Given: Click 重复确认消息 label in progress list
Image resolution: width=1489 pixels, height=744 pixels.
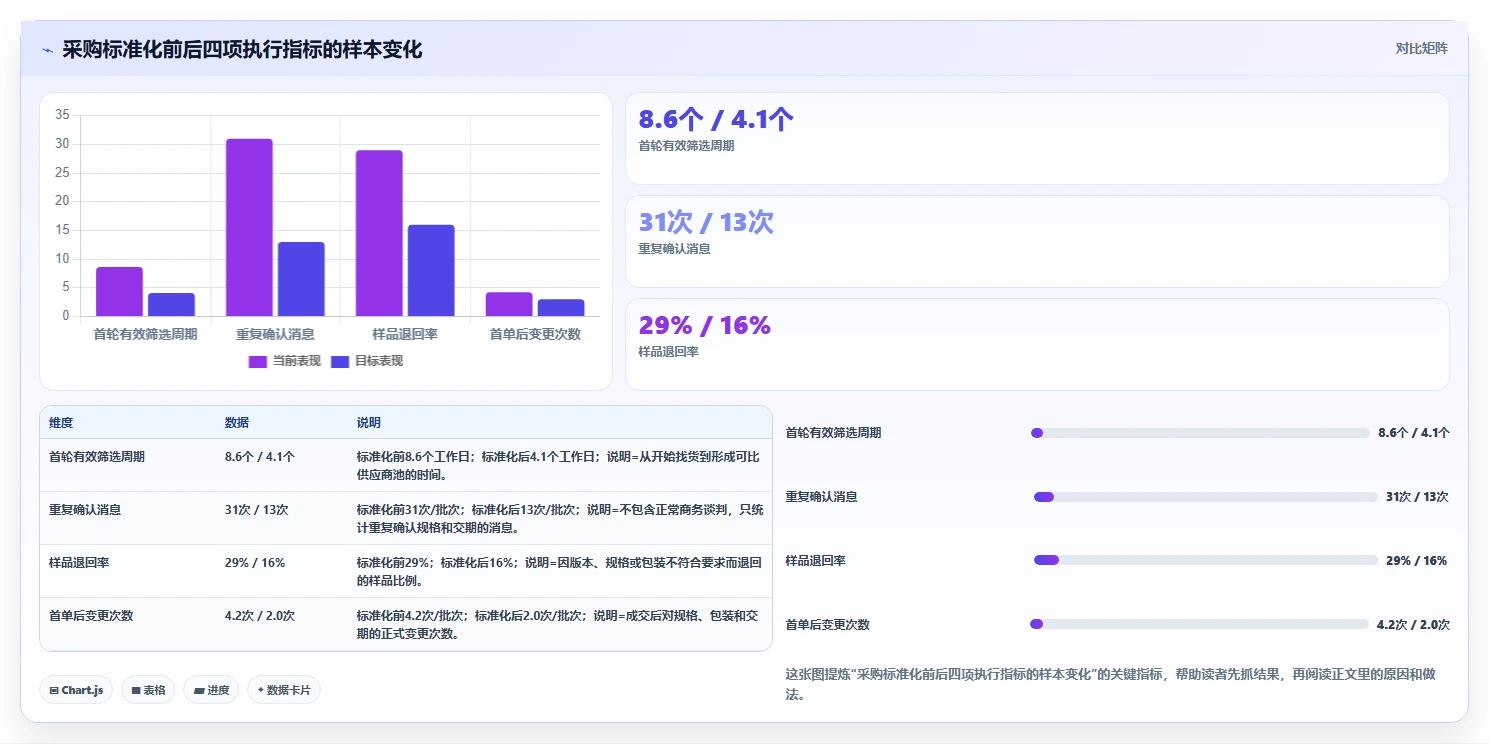Looking at the screenshot, I should pos(822,497).
